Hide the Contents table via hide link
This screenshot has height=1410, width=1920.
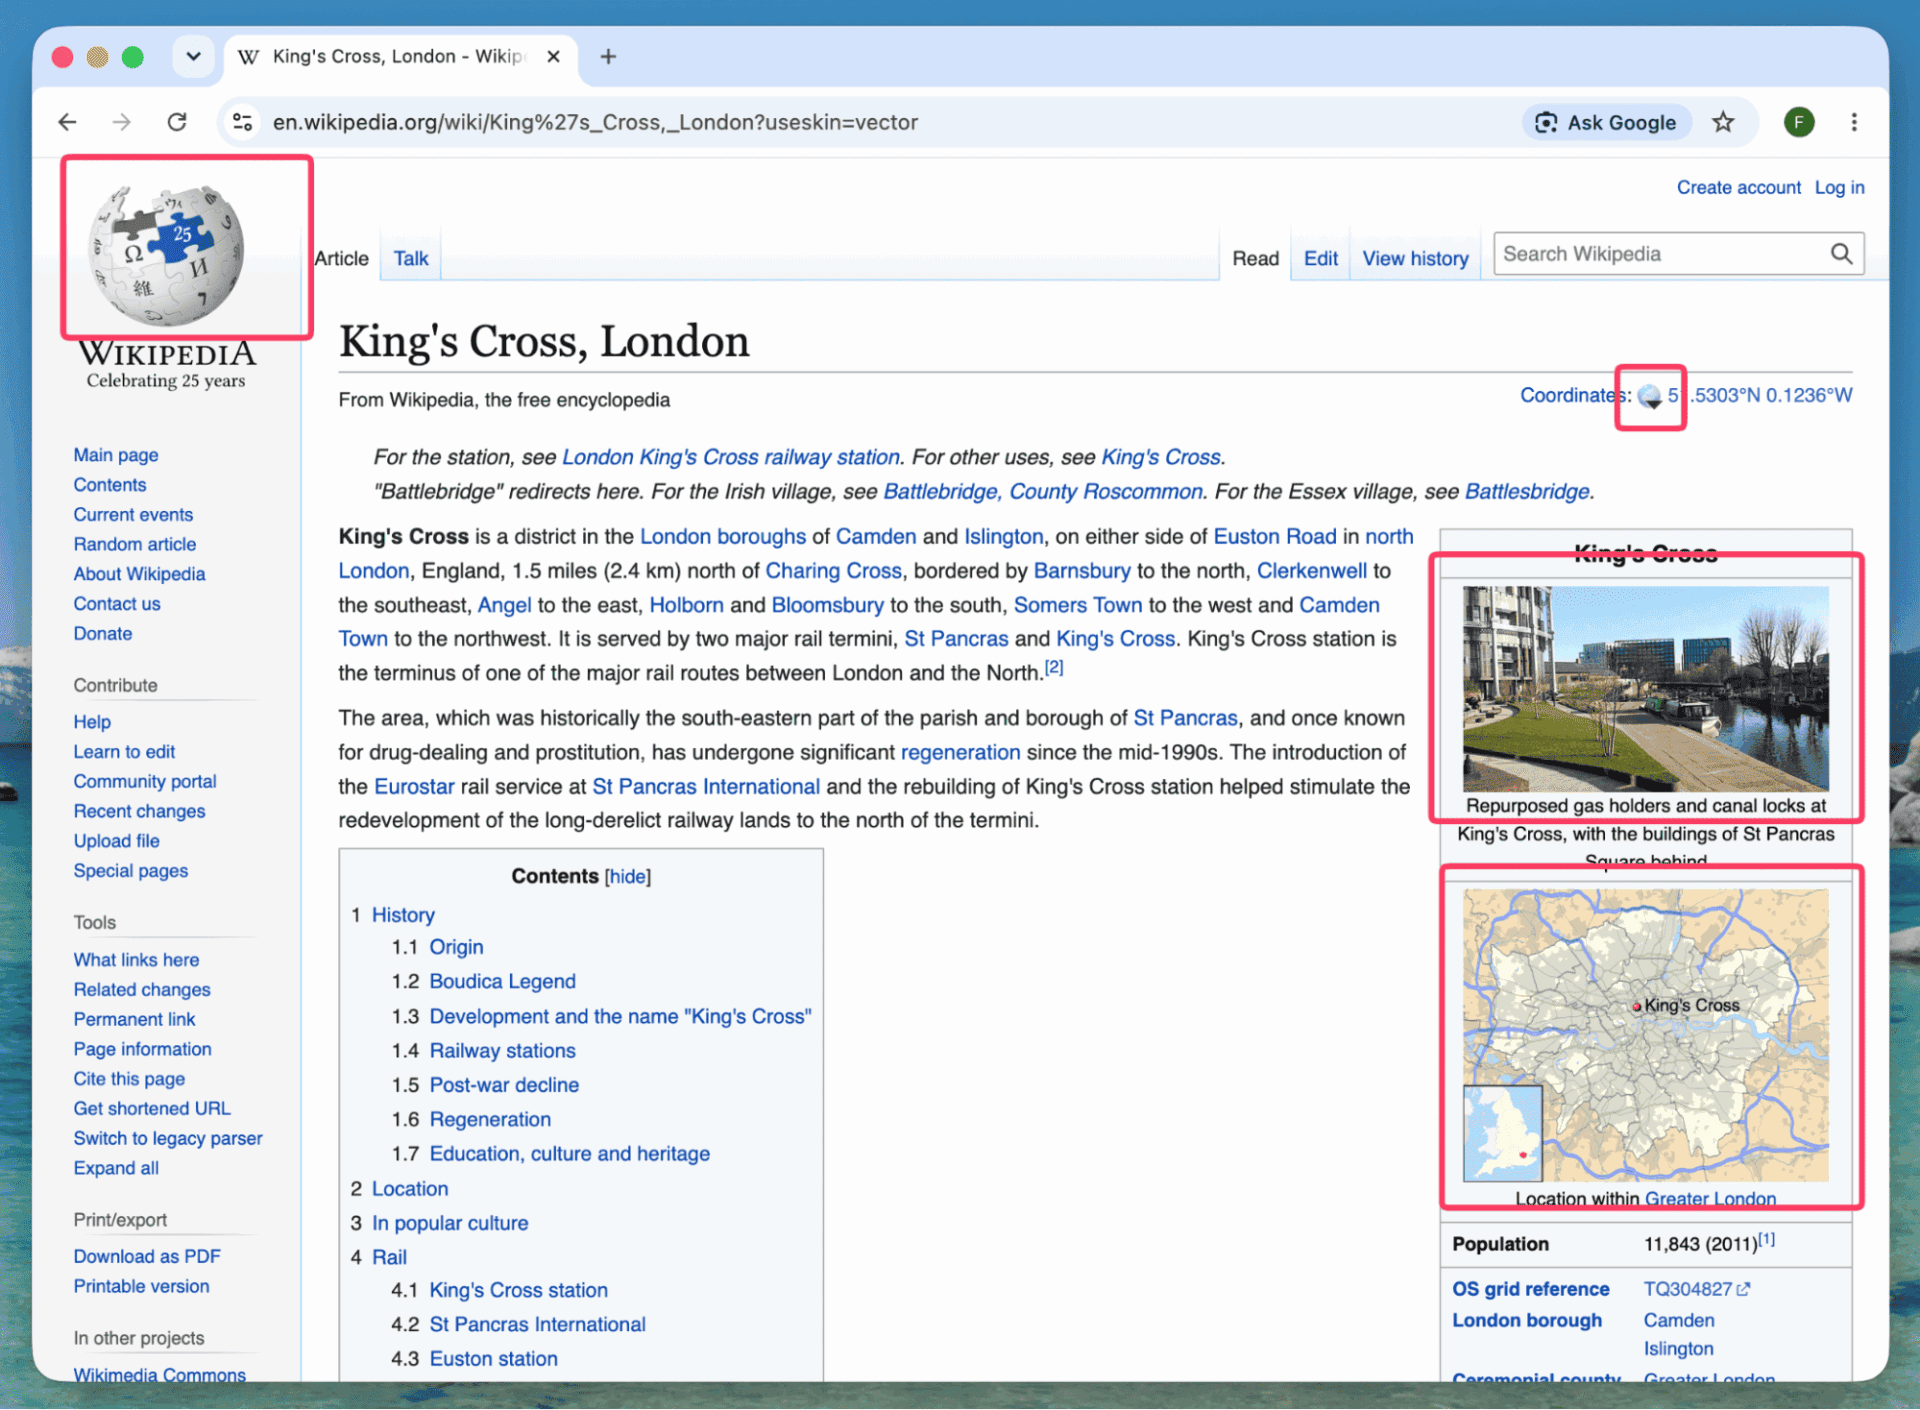628,877
